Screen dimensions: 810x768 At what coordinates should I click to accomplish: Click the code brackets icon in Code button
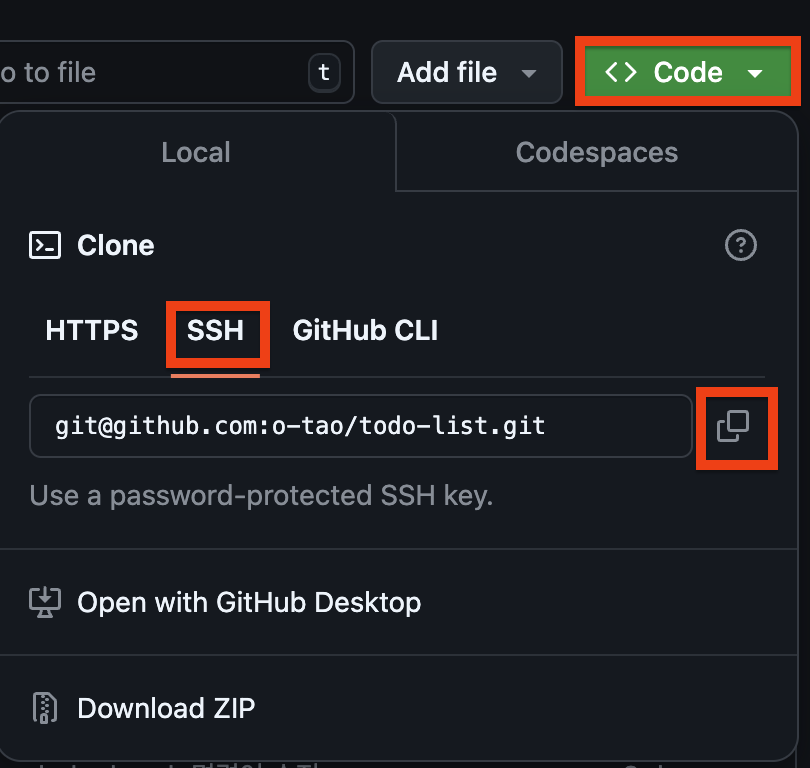620,72
